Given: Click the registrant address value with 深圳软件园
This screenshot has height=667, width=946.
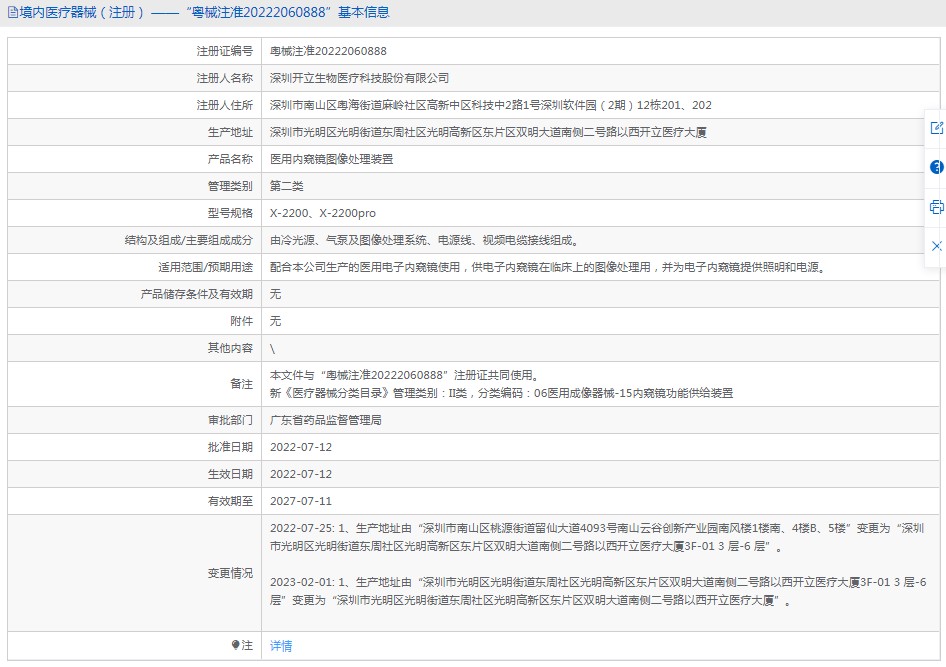Looking at the screenshot, I should click(490, 105).
